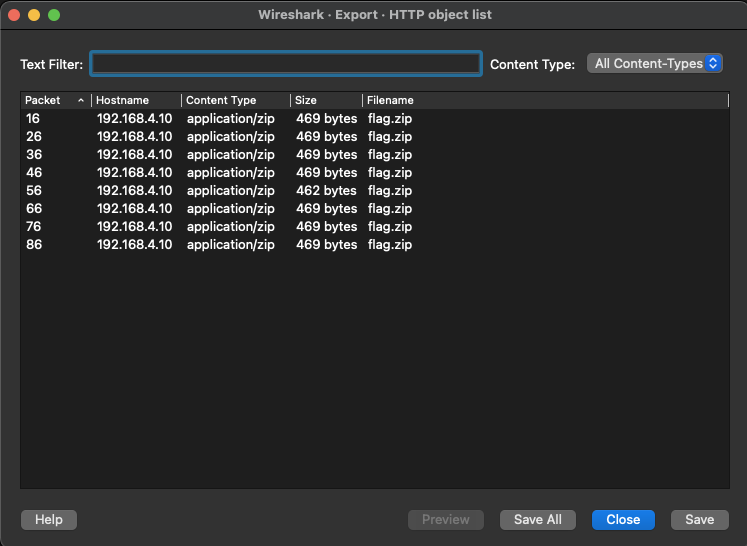The height and width of the screenshot is (546, 747).
Task: Select the row for packet 46
Action: click(x=374, y=172)
